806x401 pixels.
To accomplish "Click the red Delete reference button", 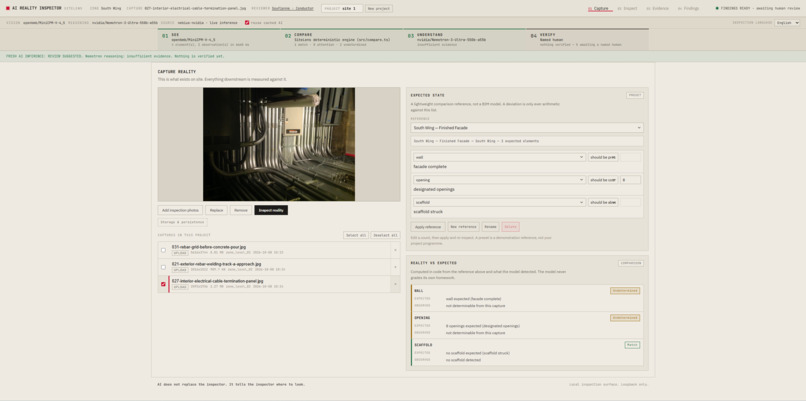I will 510,227.
